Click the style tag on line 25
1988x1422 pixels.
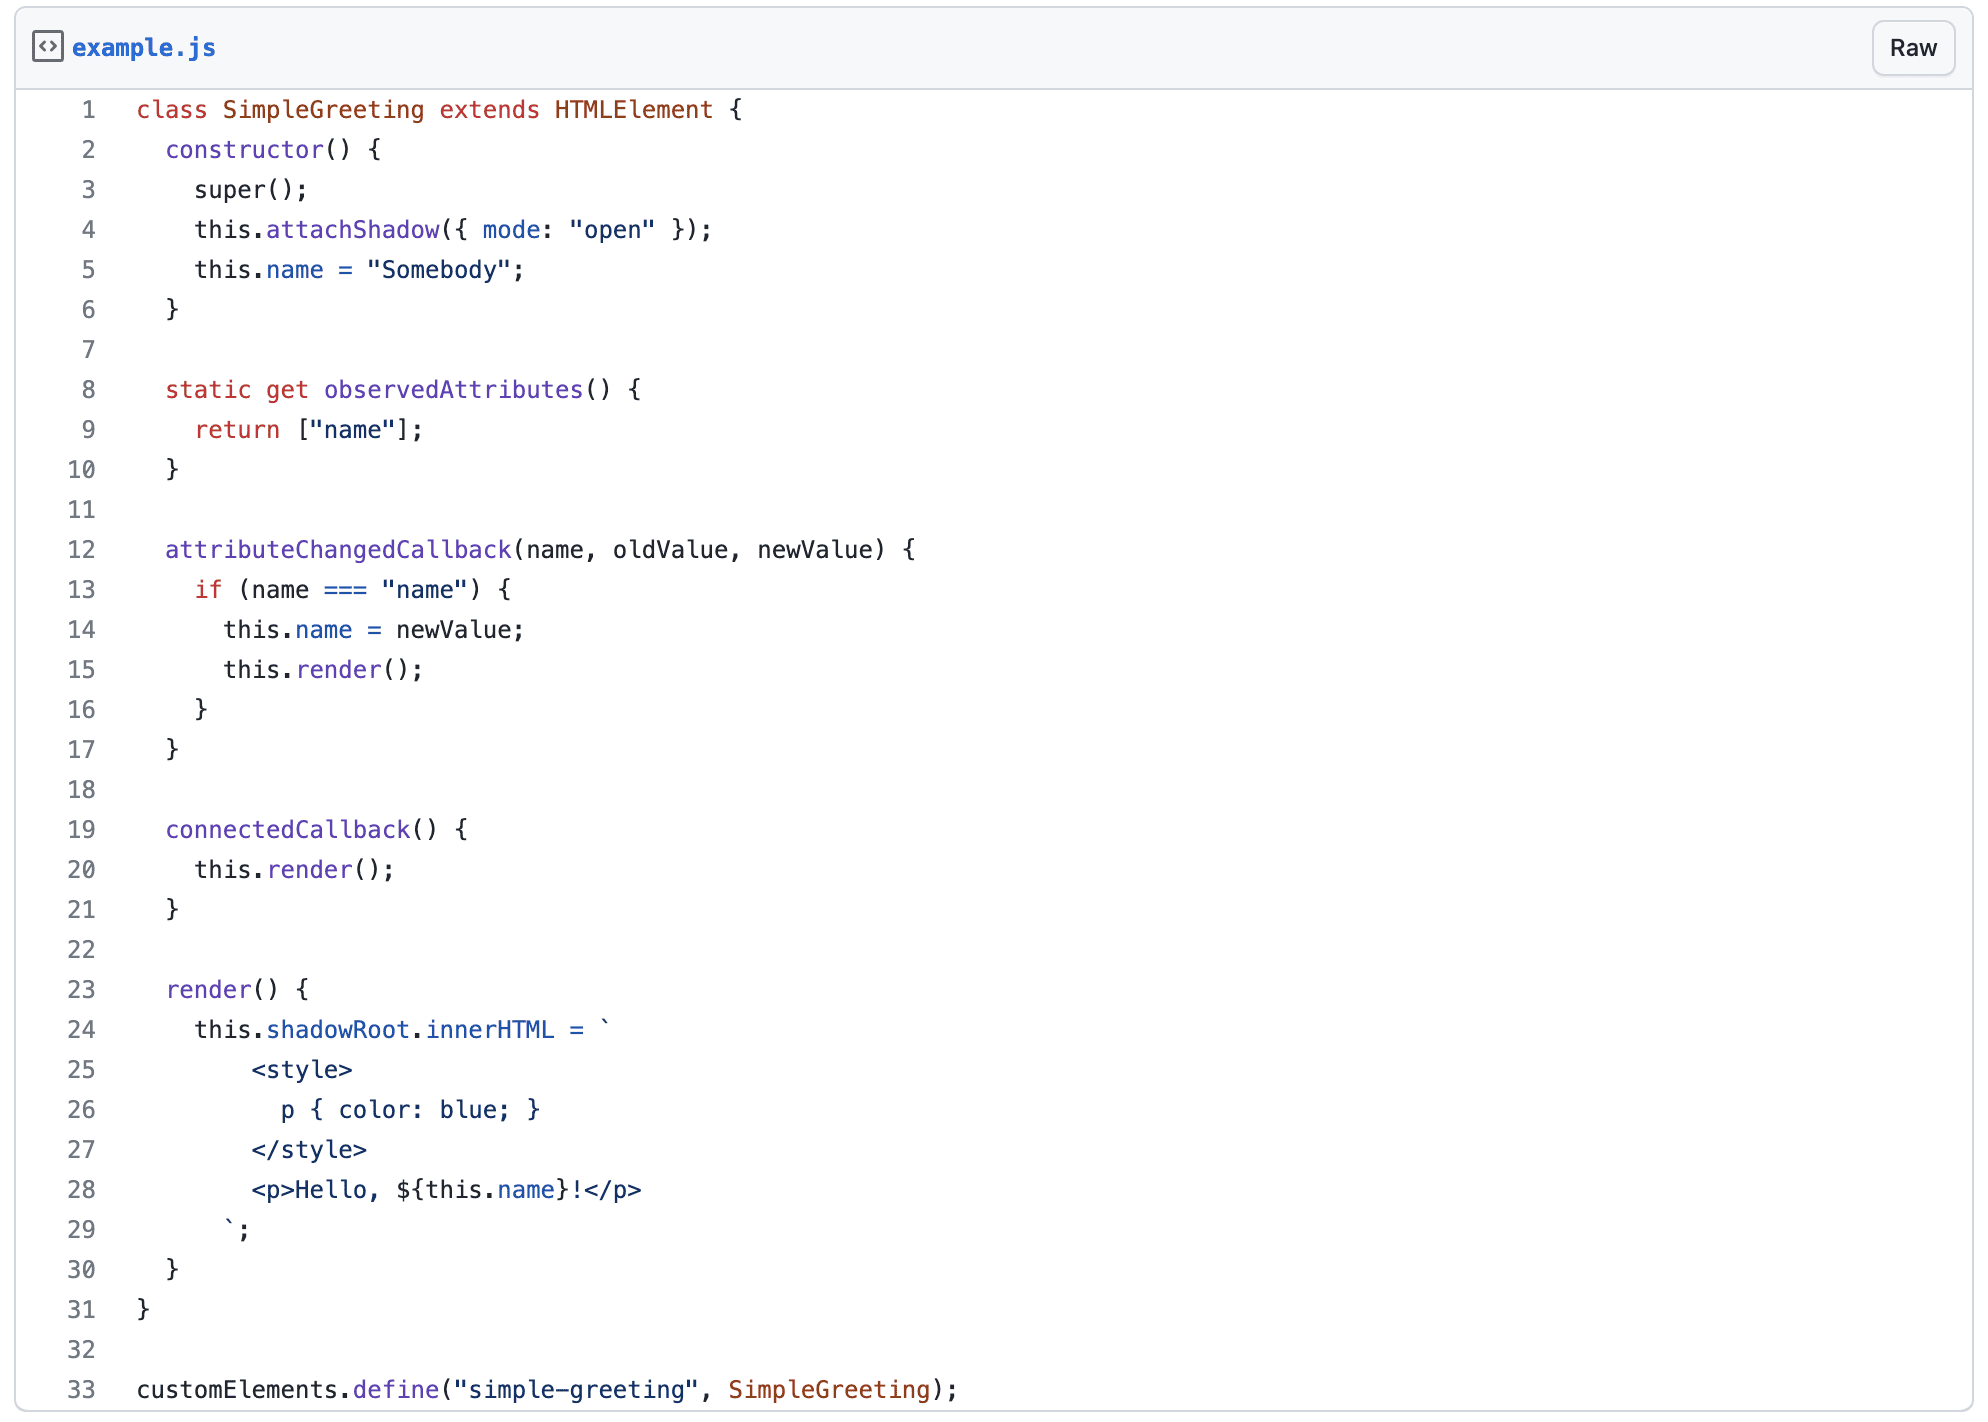pyautogui.click(x=302, y=1069)
